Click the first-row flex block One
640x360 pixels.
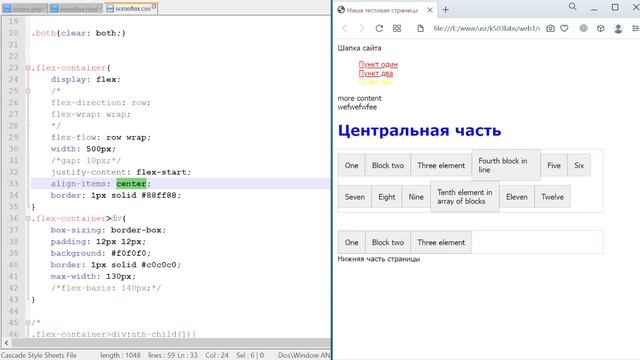pyautogui.click(x=351, y=165)
